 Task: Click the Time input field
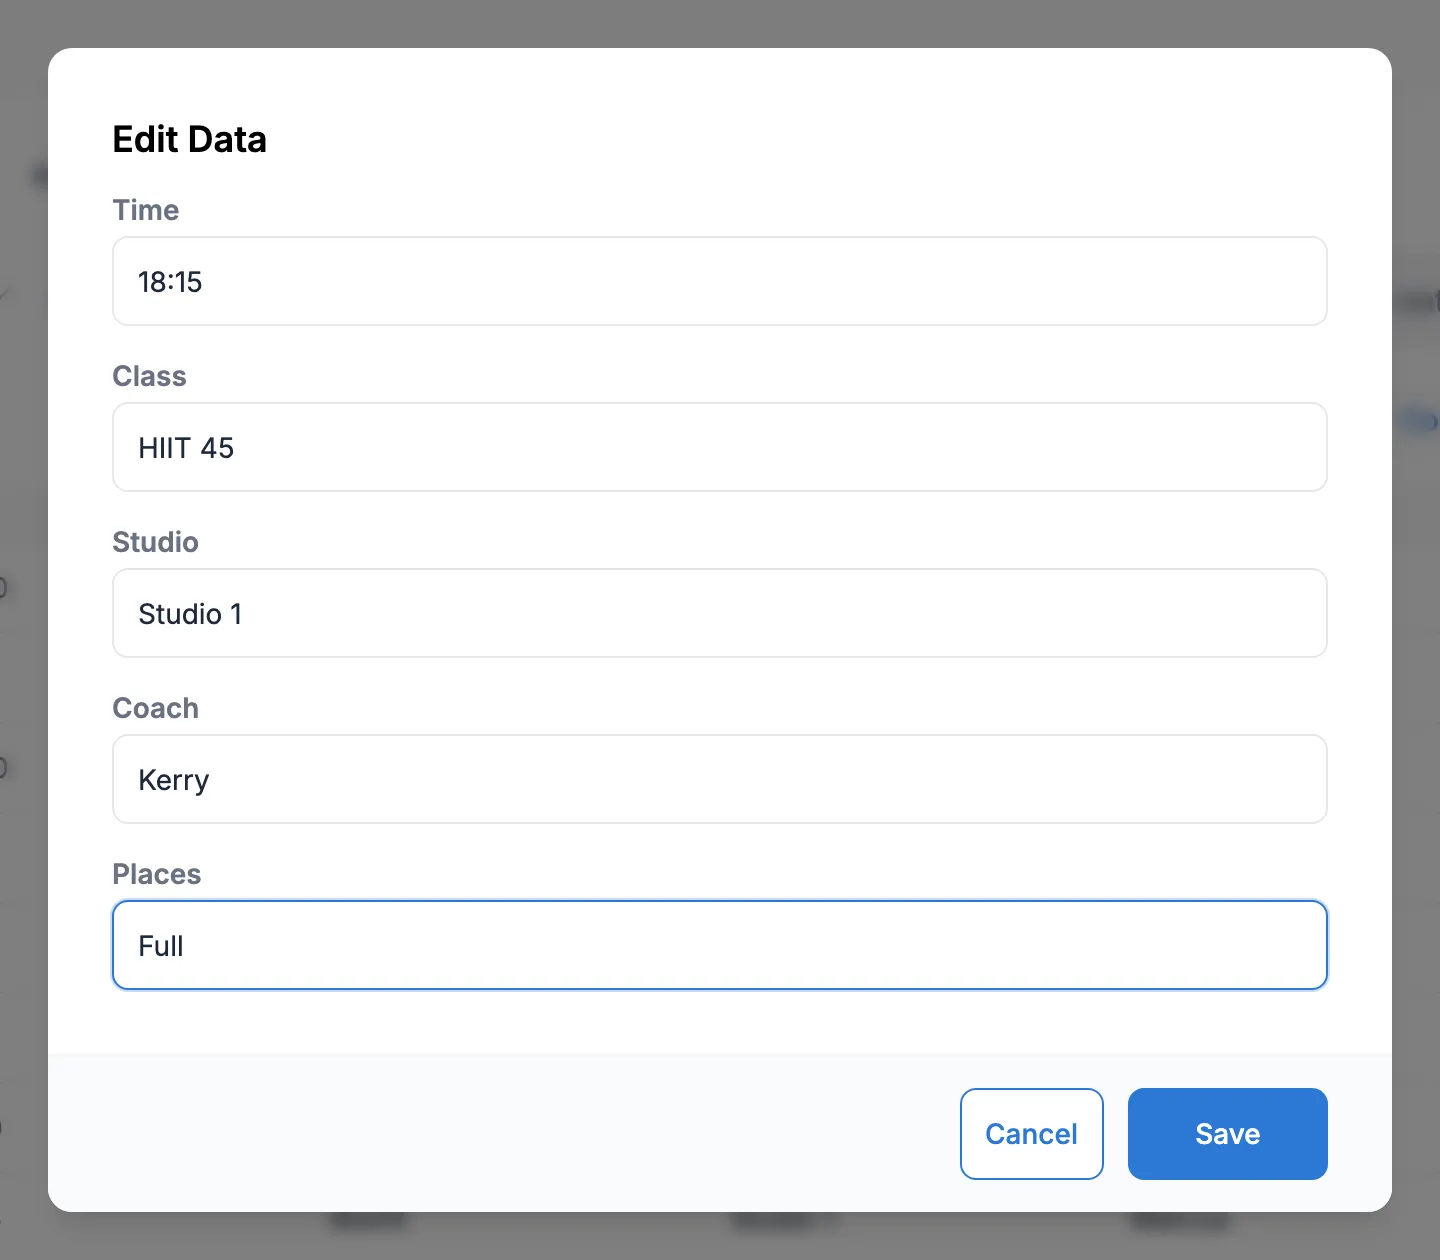(x=720, y=281)
